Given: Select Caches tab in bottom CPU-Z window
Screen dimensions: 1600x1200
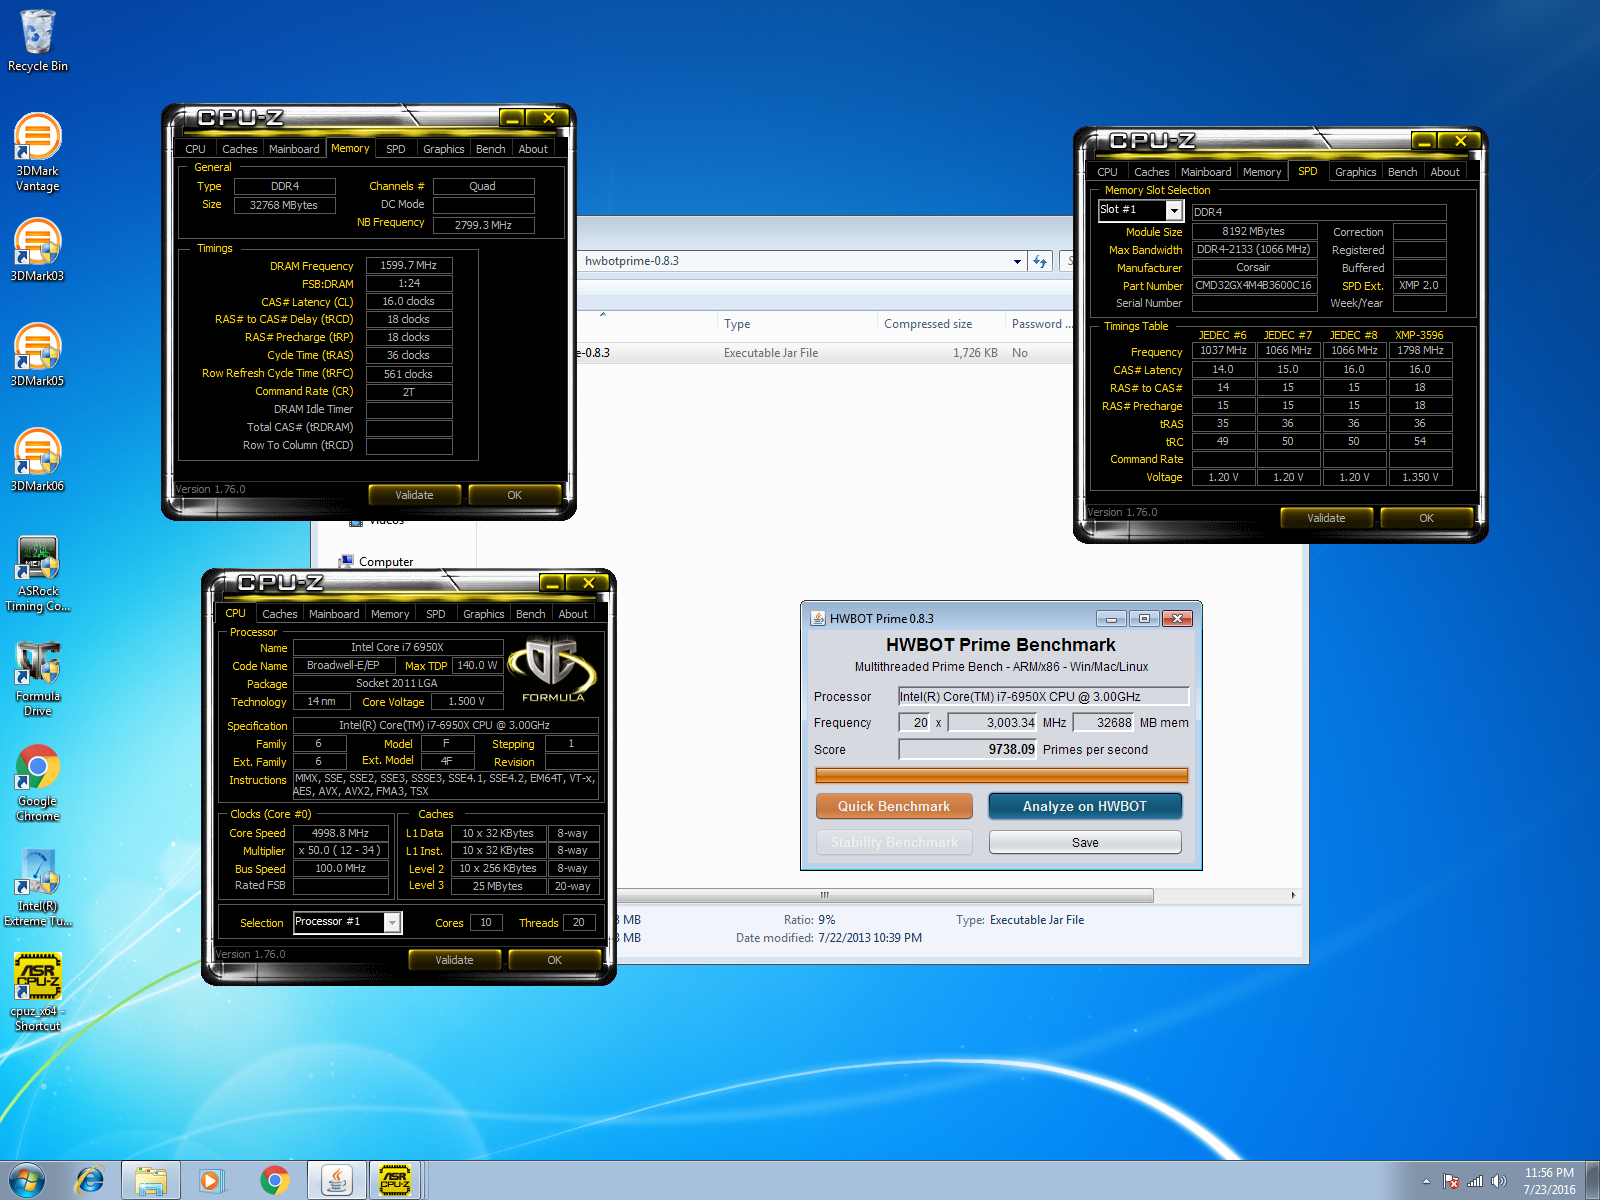Looking at the screenshot, I should [x=280, y=614].
